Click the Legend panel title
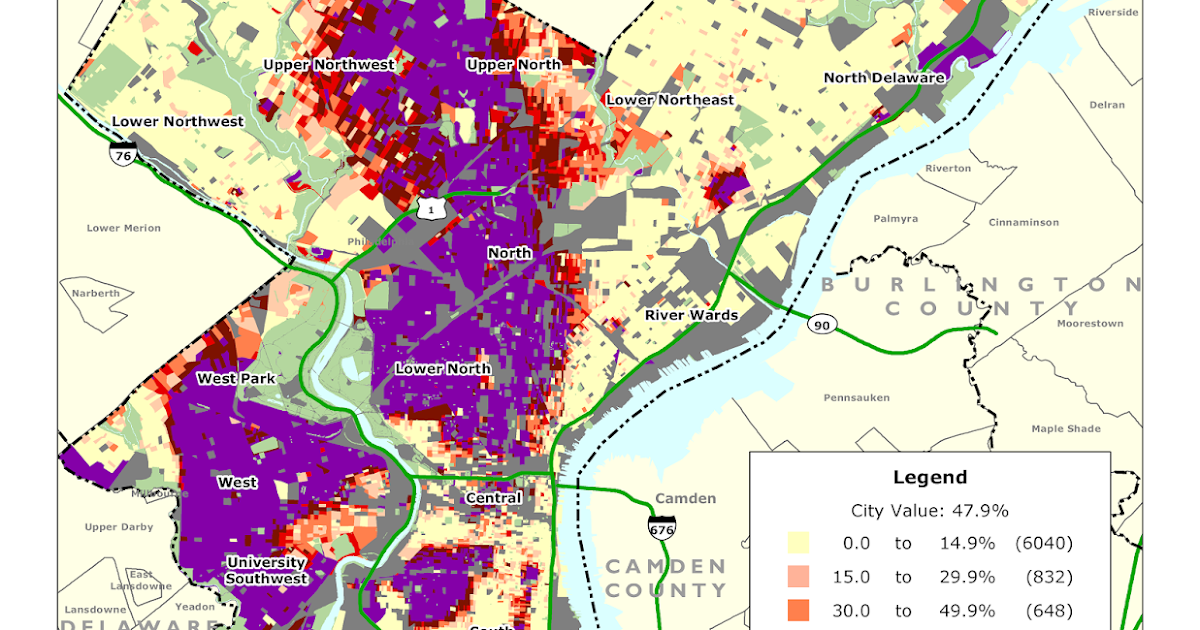The image size is (1200, 630). coord(931,477)
